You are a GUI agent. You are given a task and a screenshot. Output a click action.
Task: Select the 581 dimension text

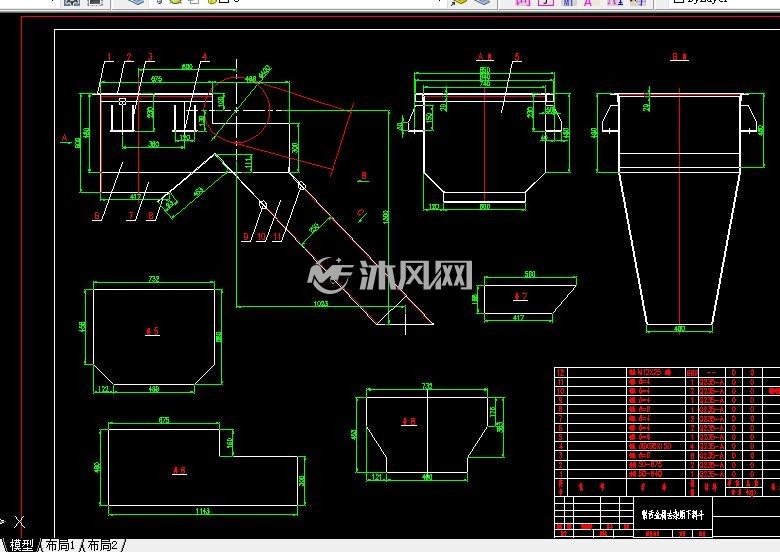tap(530, 274)
